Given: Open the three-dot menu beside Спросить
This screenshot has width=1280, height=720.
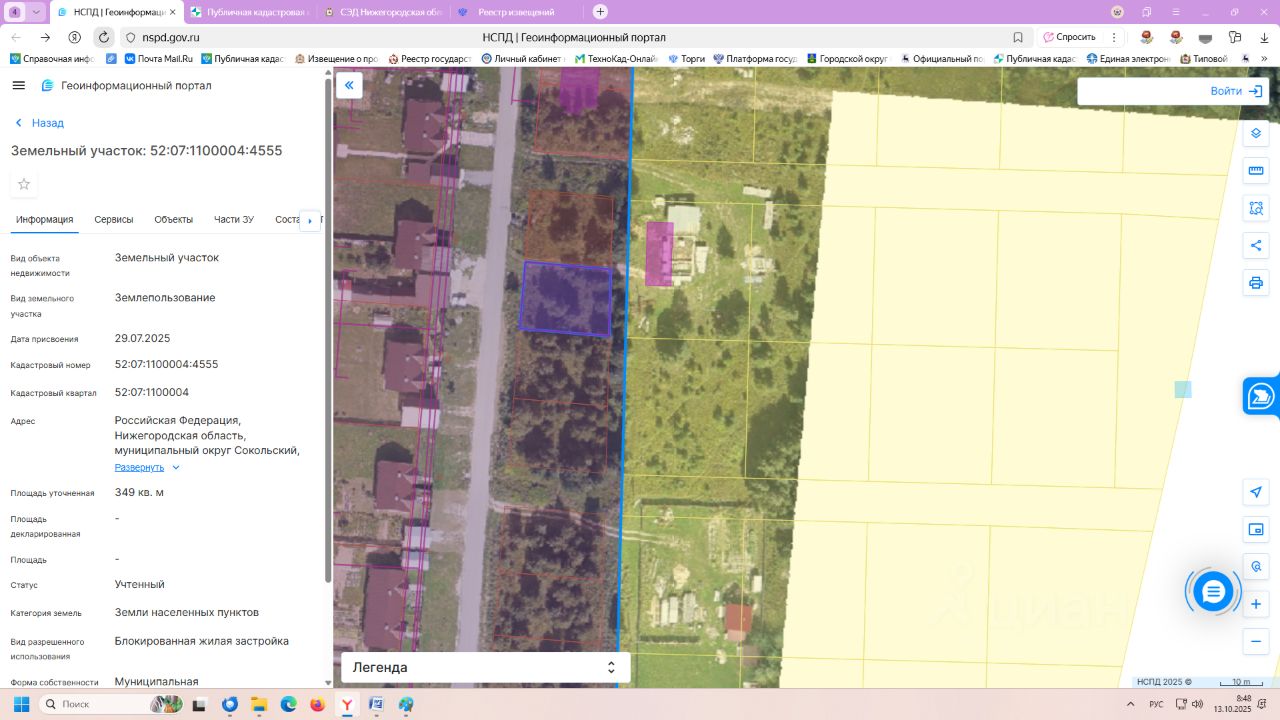Looking at the screenshot, I should tap(1114, 37).
